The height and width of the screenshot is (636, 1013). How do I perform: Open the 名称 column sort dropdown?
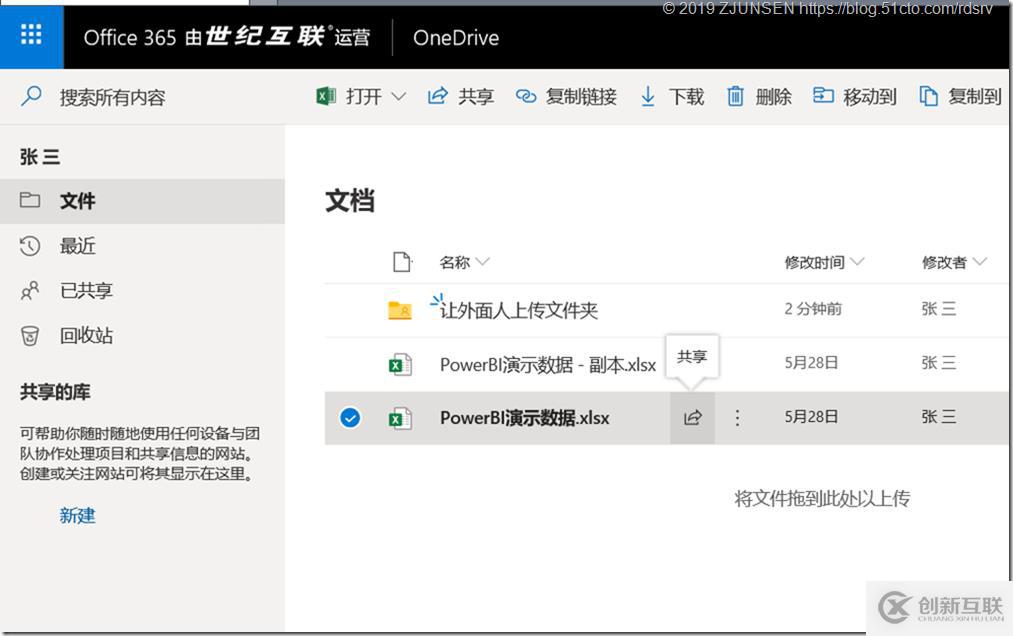click(483, 262)
